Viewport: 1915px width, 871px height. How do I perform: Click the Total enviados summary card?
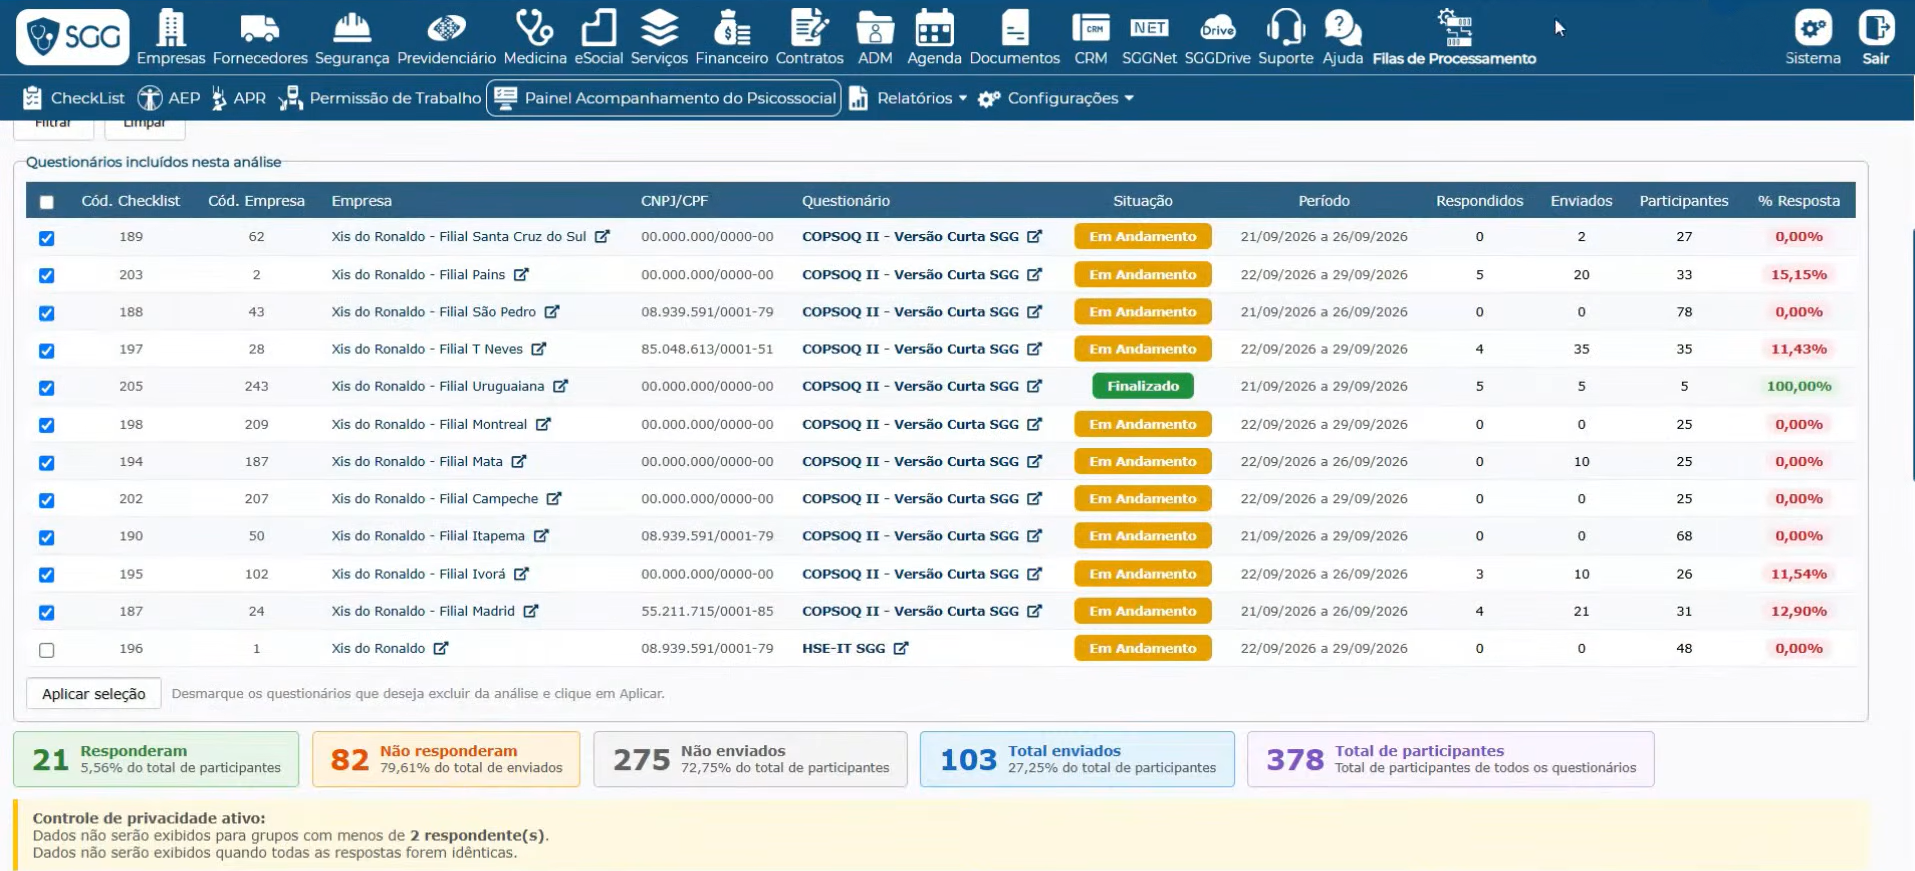[1077, 759]
